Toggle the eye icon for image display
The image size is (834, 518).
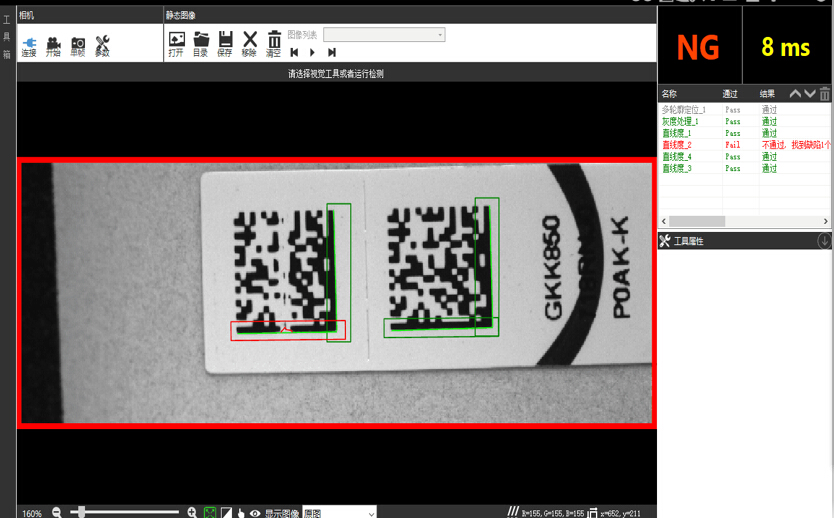pos(255,513)
